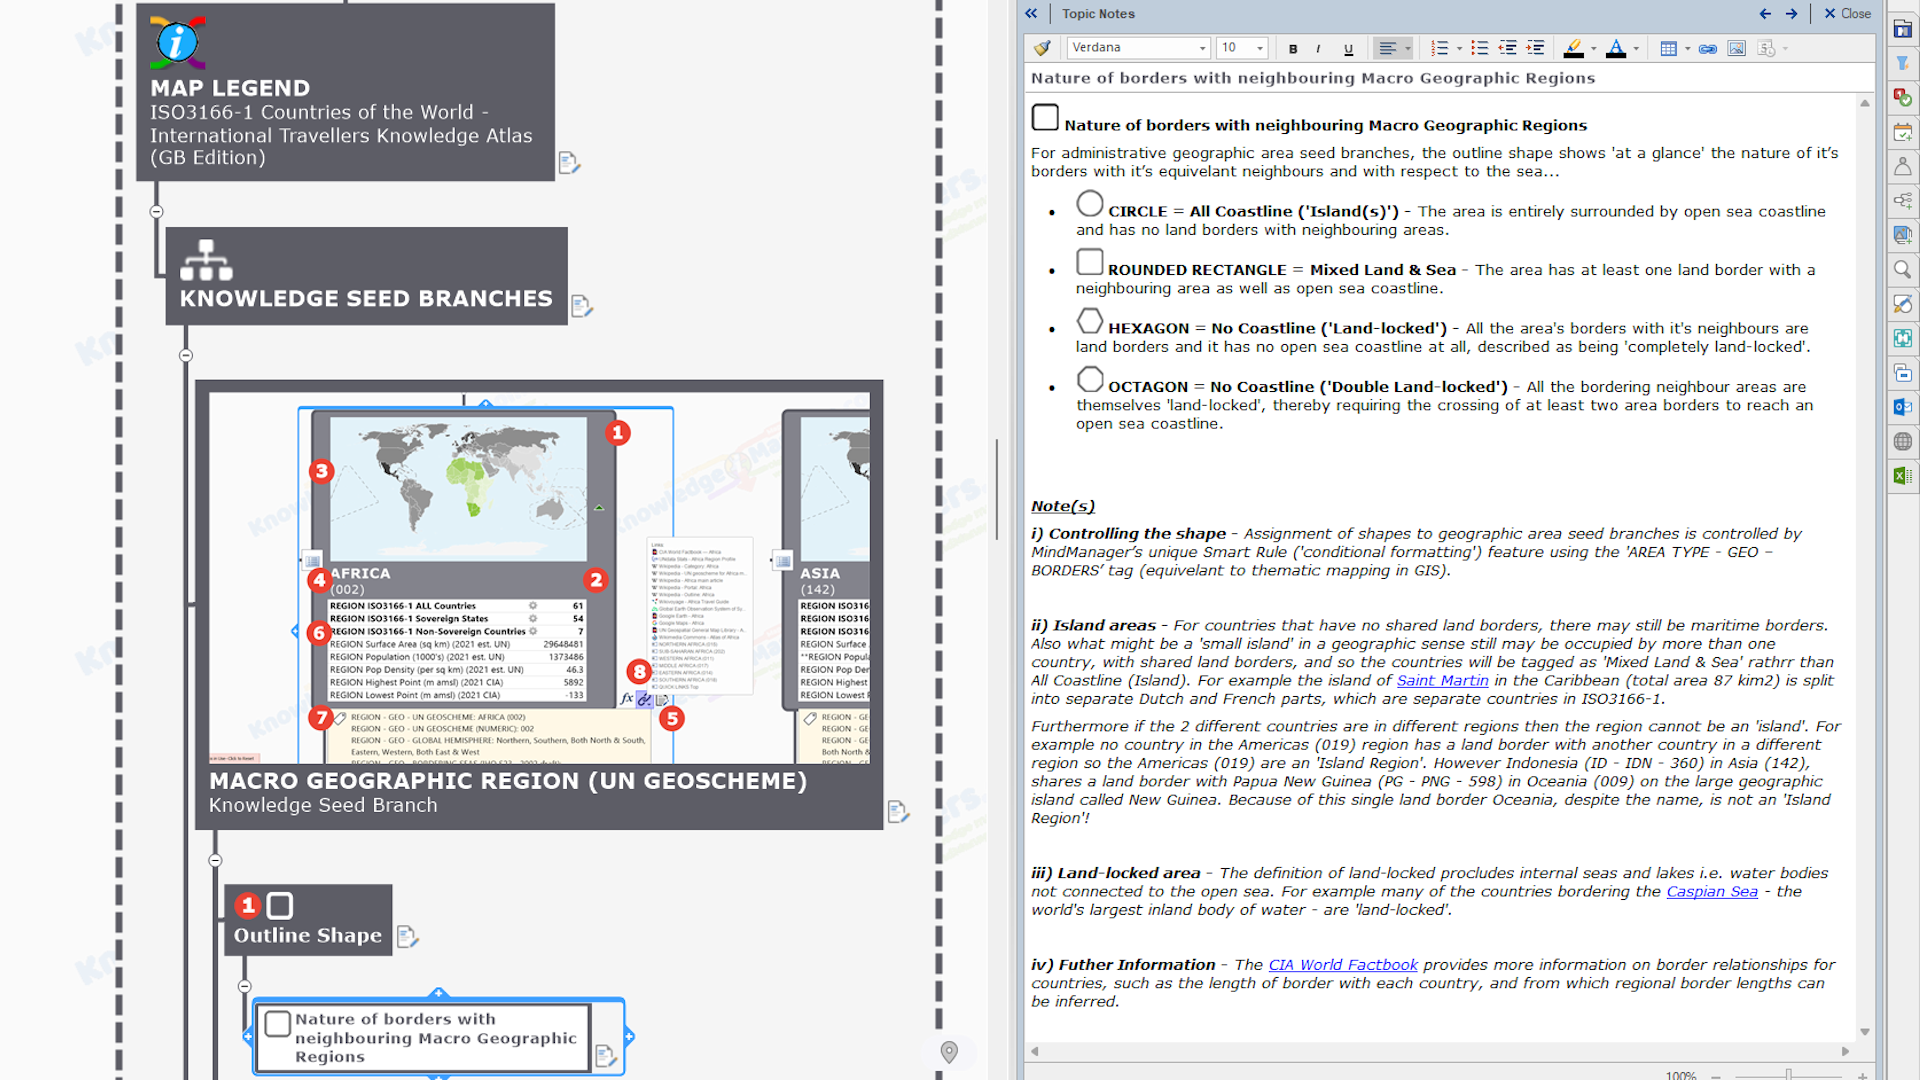Toggle checkbox beside notes heading title

pos(1045,118)
